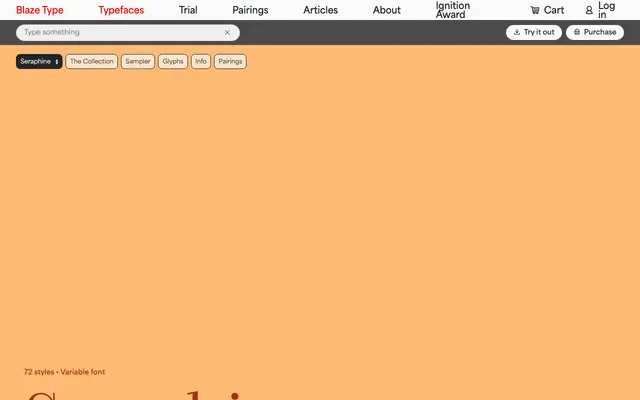The image size is (640, 400).
Task: Expand the Seraphine typeface dropdown
Action: [x=39, y=62]
